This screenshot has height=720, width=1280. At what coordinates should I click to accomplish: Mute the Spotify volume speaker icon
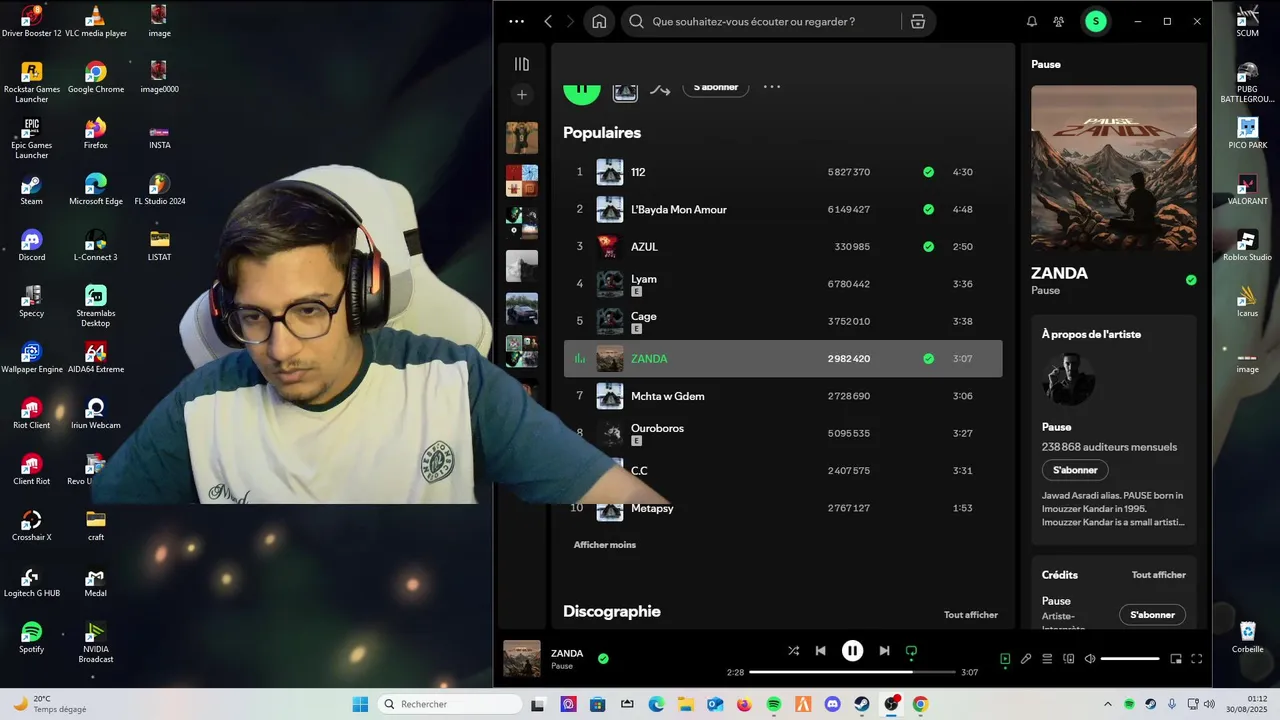pyautogui.click(x=1090, y=659)
